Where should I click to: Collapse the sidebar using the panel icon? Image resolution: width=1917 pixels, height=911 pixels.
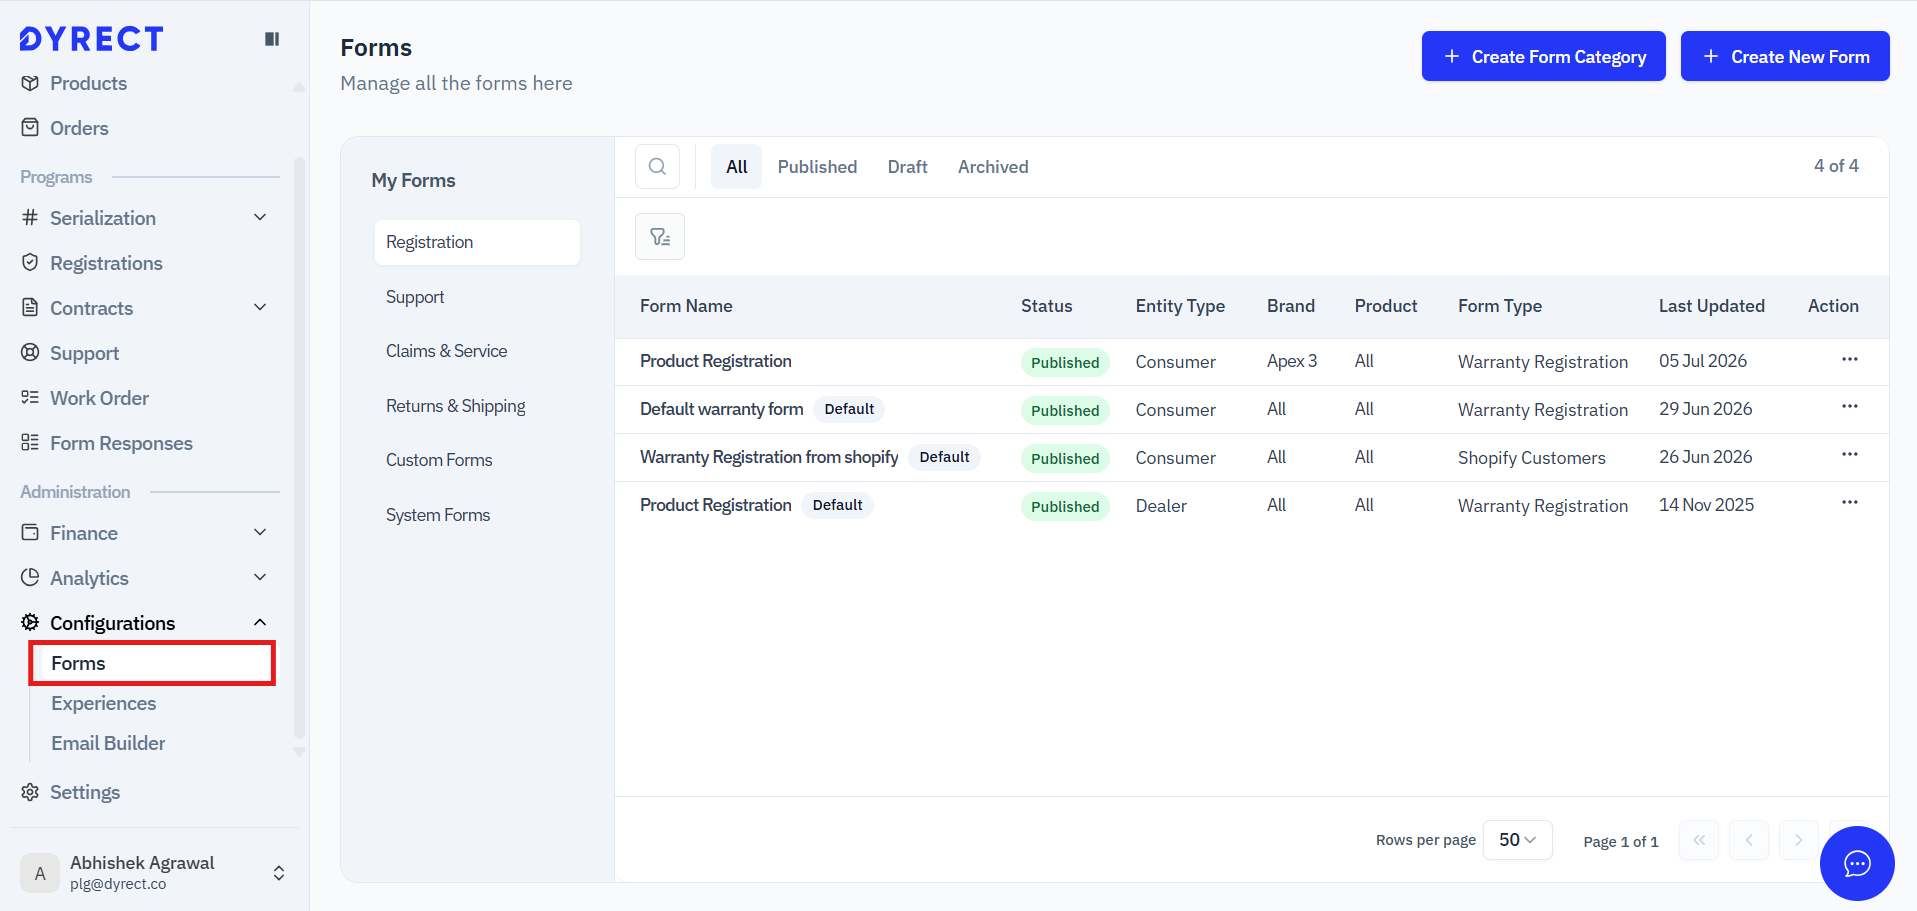tap(271, 39)
